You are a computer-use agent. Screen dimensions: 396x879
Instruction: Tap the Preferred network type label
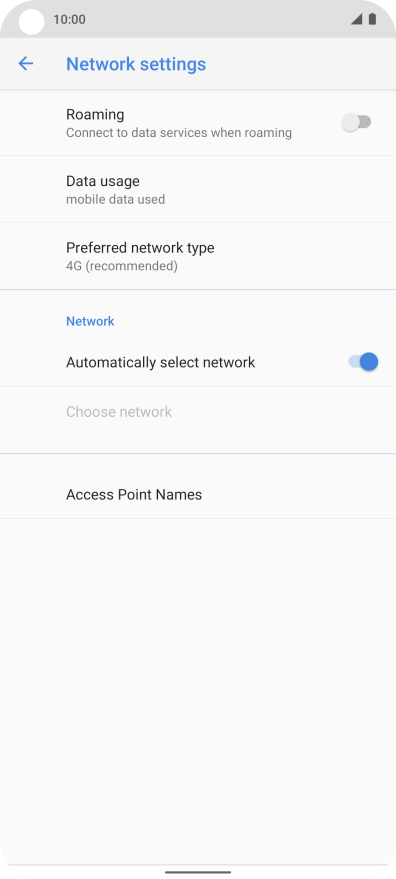(x=140, y=248)
